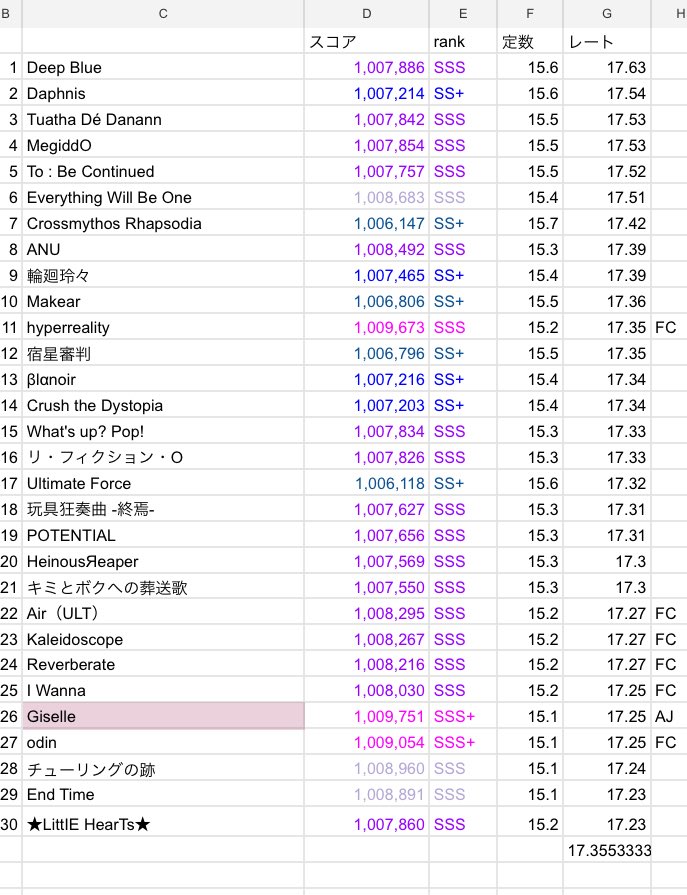
Task: Select the MegiddO cell
Action: [x=163, y=145]
